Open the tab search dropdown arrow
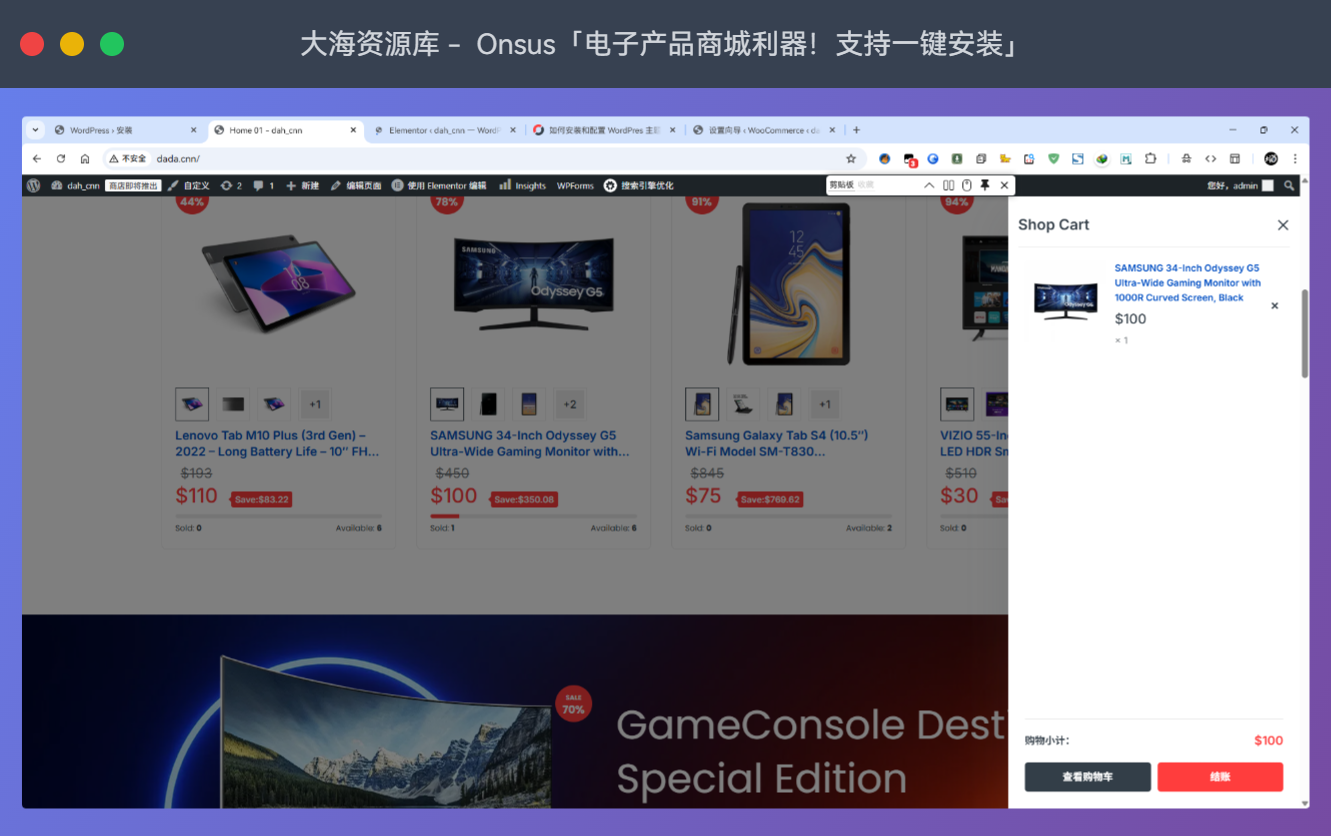 point(35,130)
